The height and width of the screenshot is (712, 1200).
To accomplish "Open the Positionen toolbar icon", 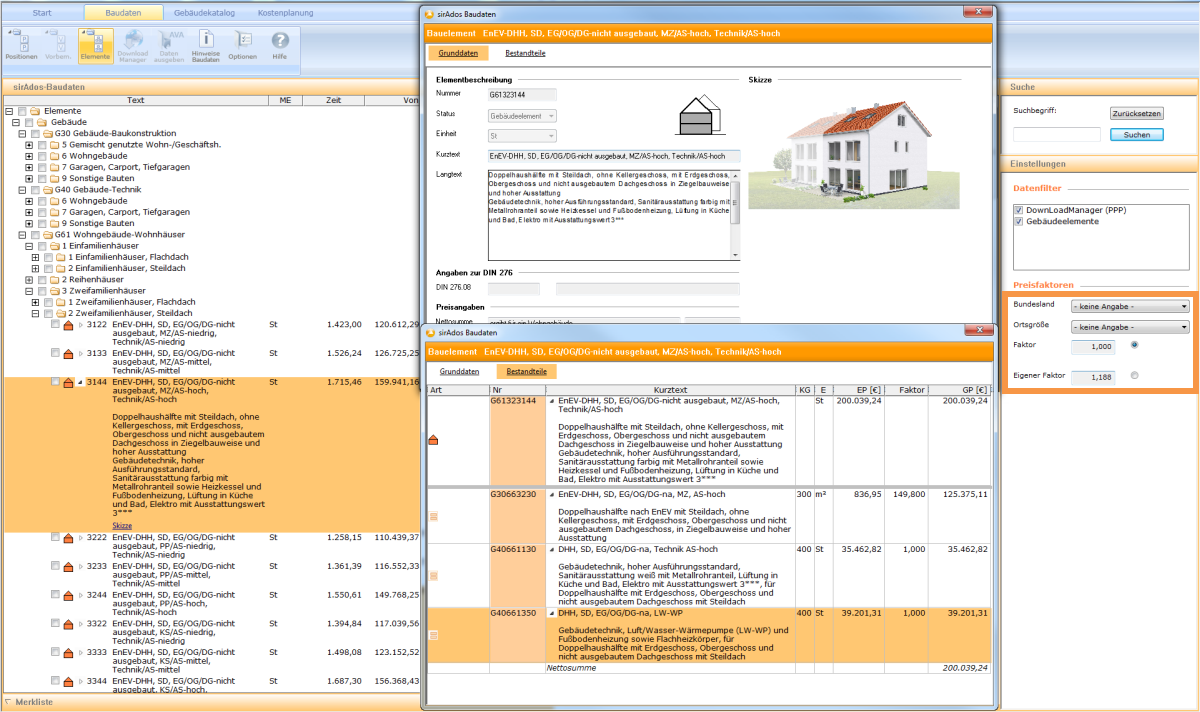I will (21, 43).
